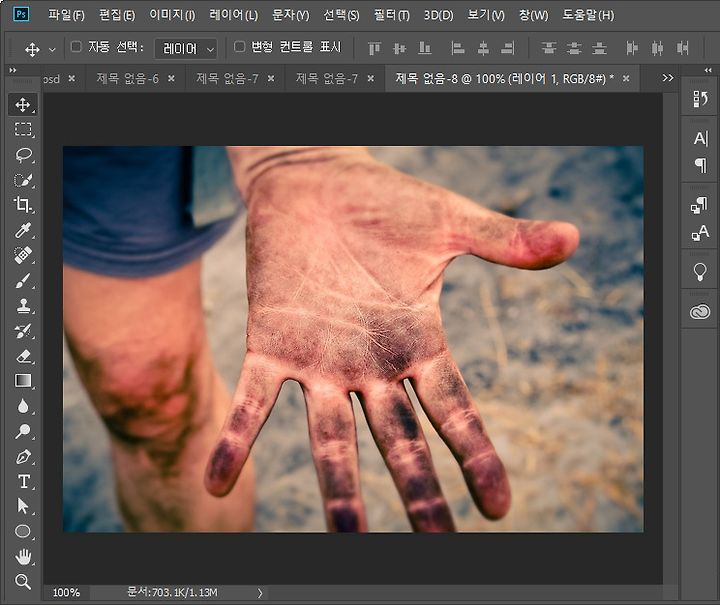Select the Eraser tool
Screen dimensions: 720x605
tap(23, 356)
